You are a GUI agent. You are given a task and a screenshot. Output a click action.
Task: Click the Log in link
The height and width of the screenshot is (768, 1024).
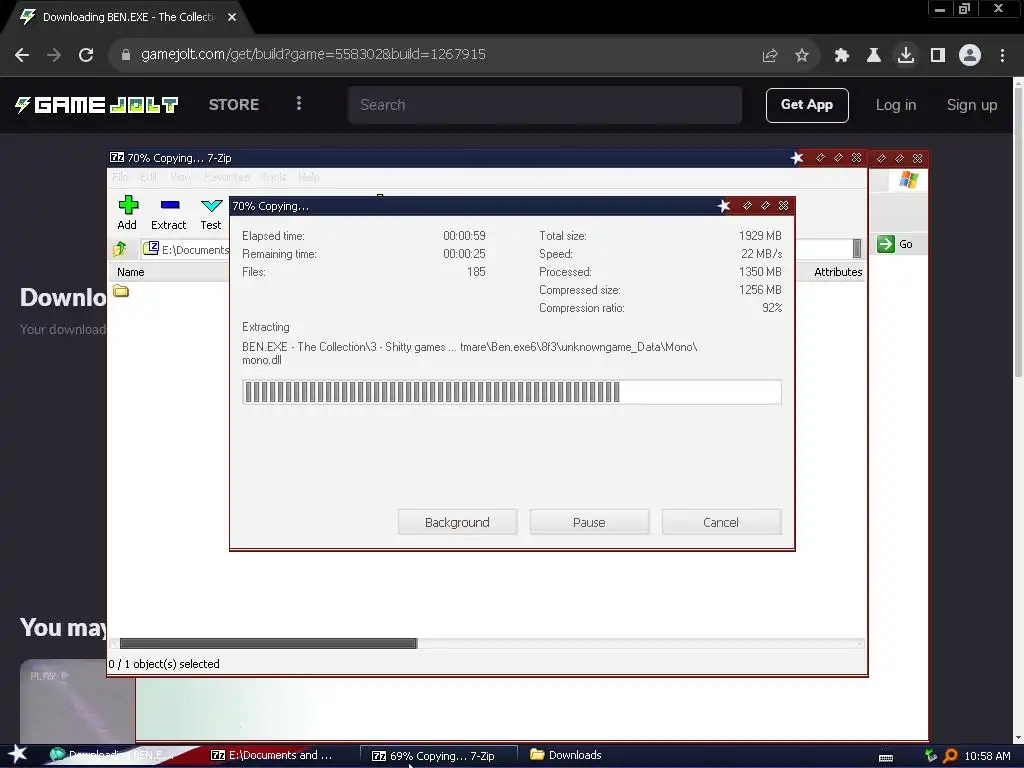pos(896,105)
